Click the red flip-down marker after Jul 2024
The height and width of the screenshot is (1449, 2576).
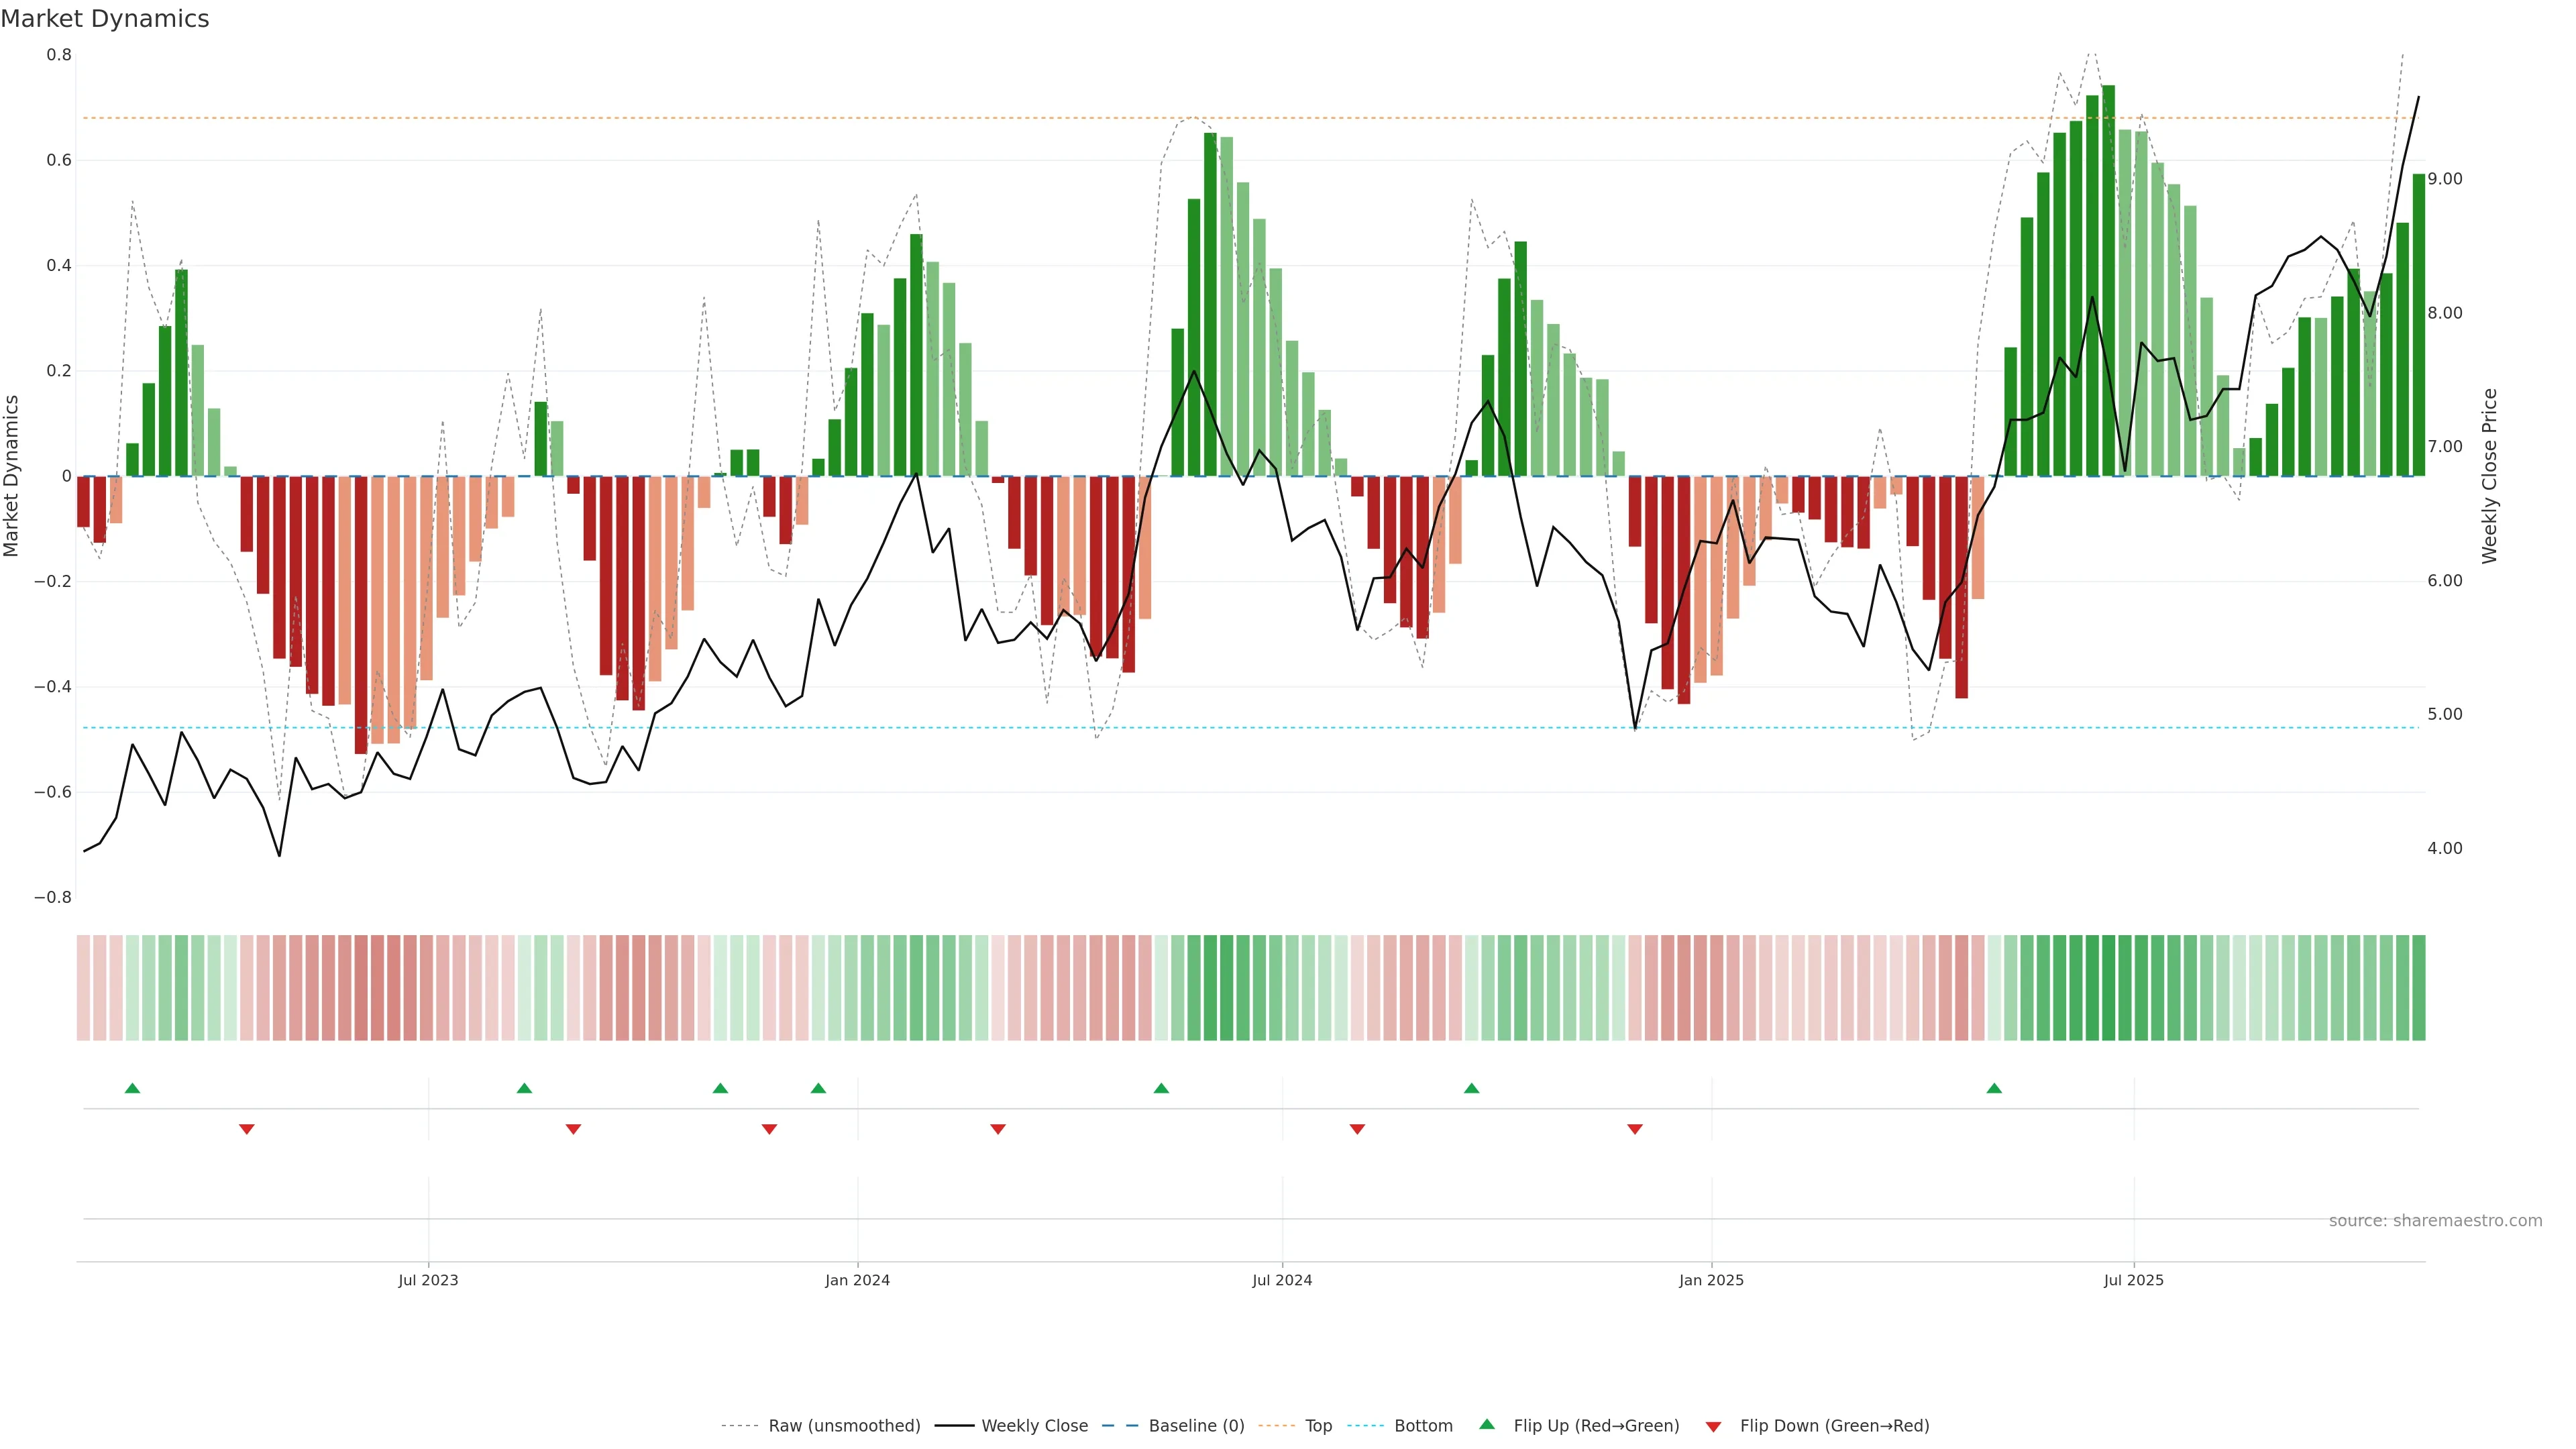coord(1357,1129)
